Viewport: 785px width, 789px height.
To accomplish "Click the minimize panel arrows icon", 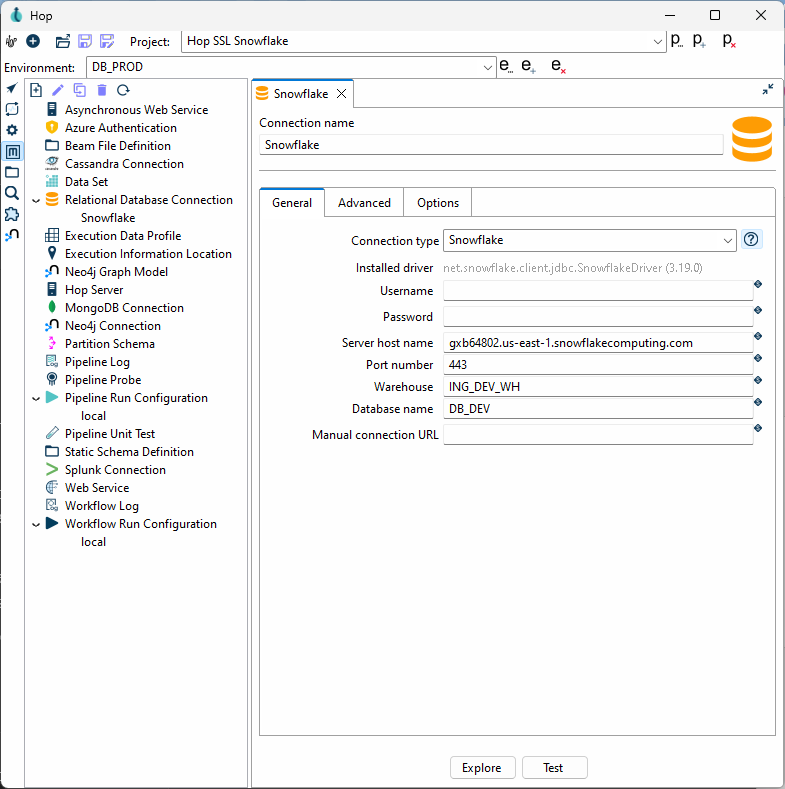I will 767,90.
